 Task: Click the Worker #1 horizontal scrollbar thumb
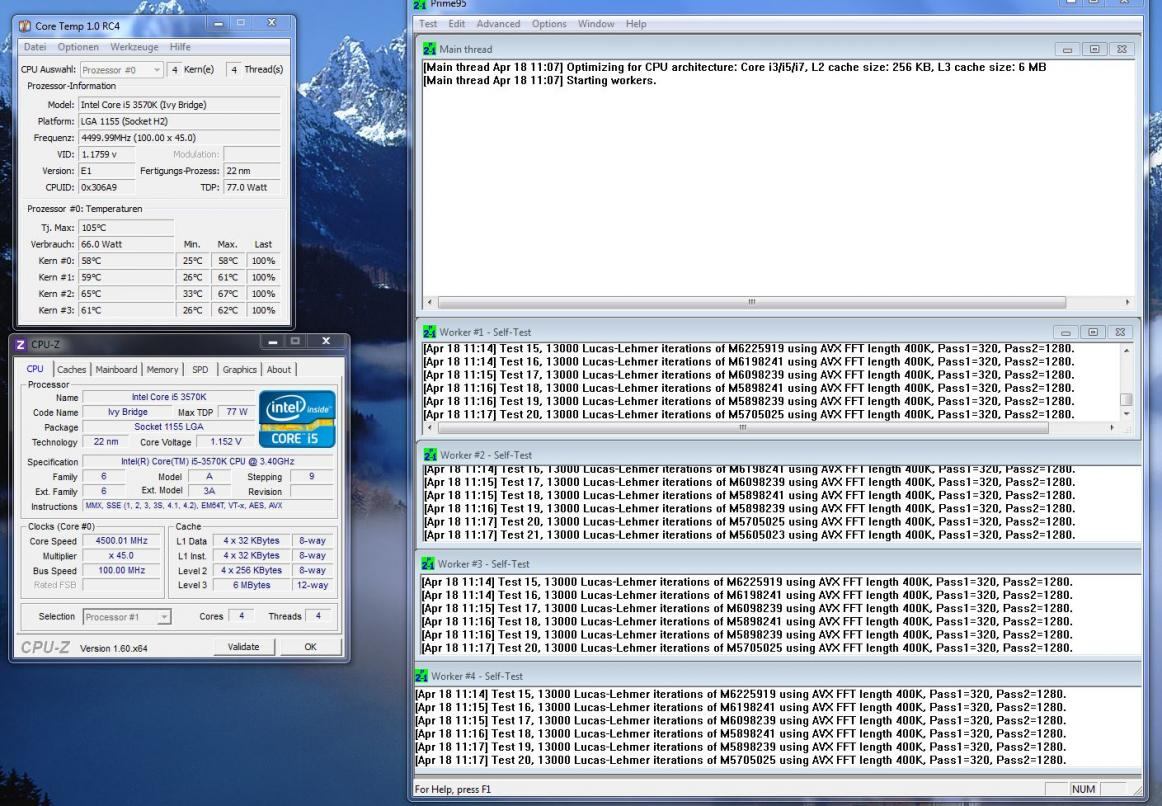click(x=743, y=427)
